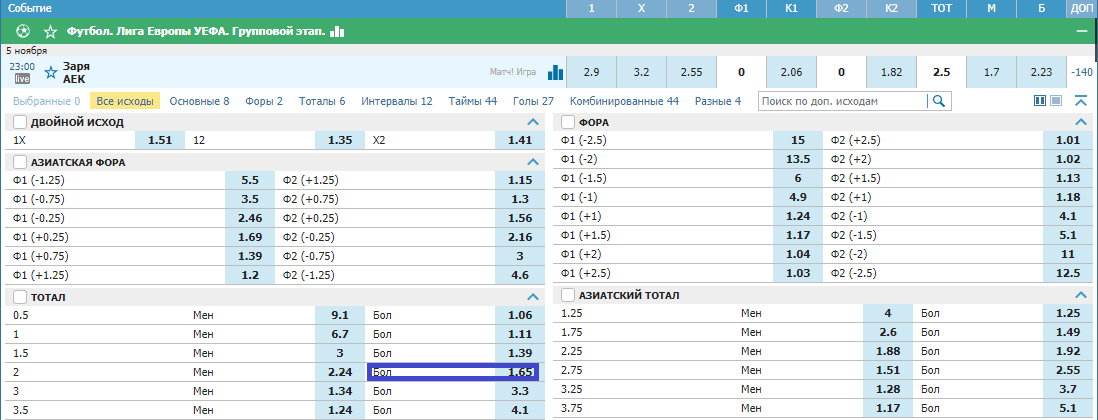Bet on draw at 3.2
Viewport: 1098px width, 420px height.
click(641, 72)
